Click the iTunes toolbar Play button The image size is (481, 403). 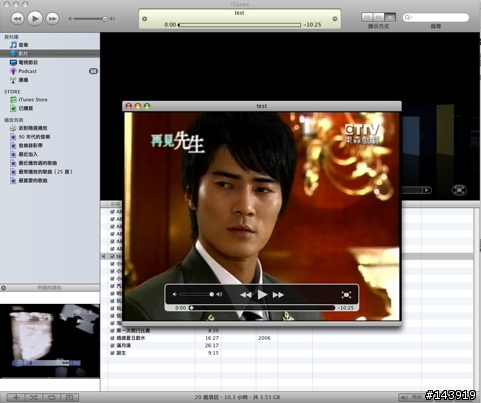pos(35,18)
